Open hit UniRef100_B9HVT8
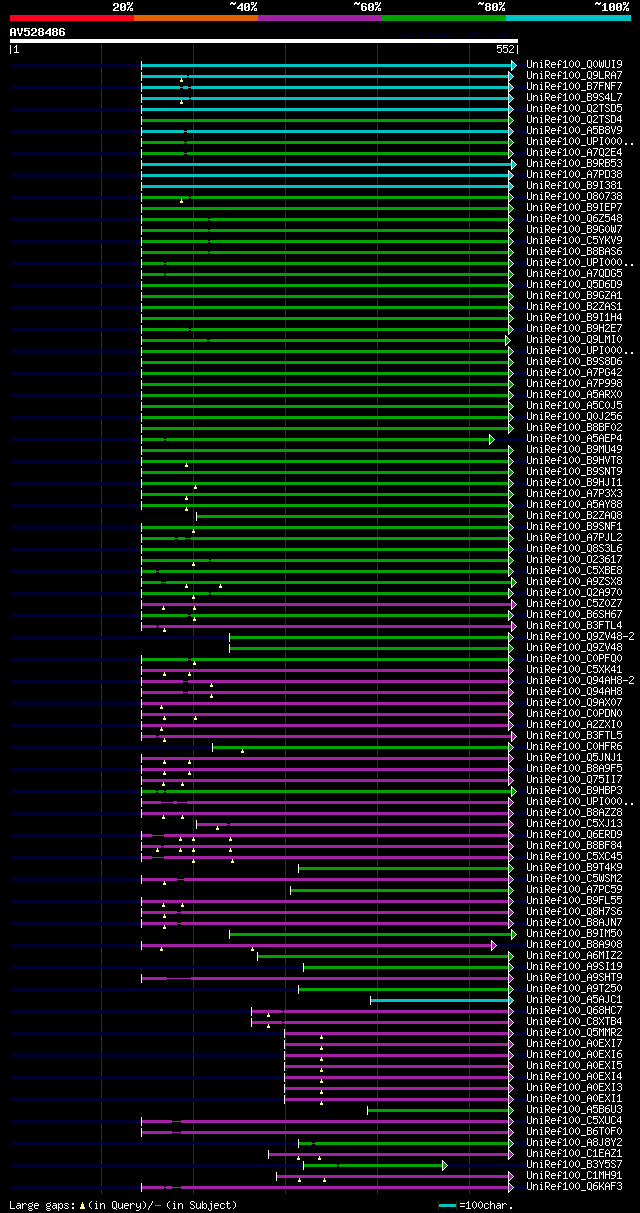The image size is (640, 1213). (x=575, y=461)
